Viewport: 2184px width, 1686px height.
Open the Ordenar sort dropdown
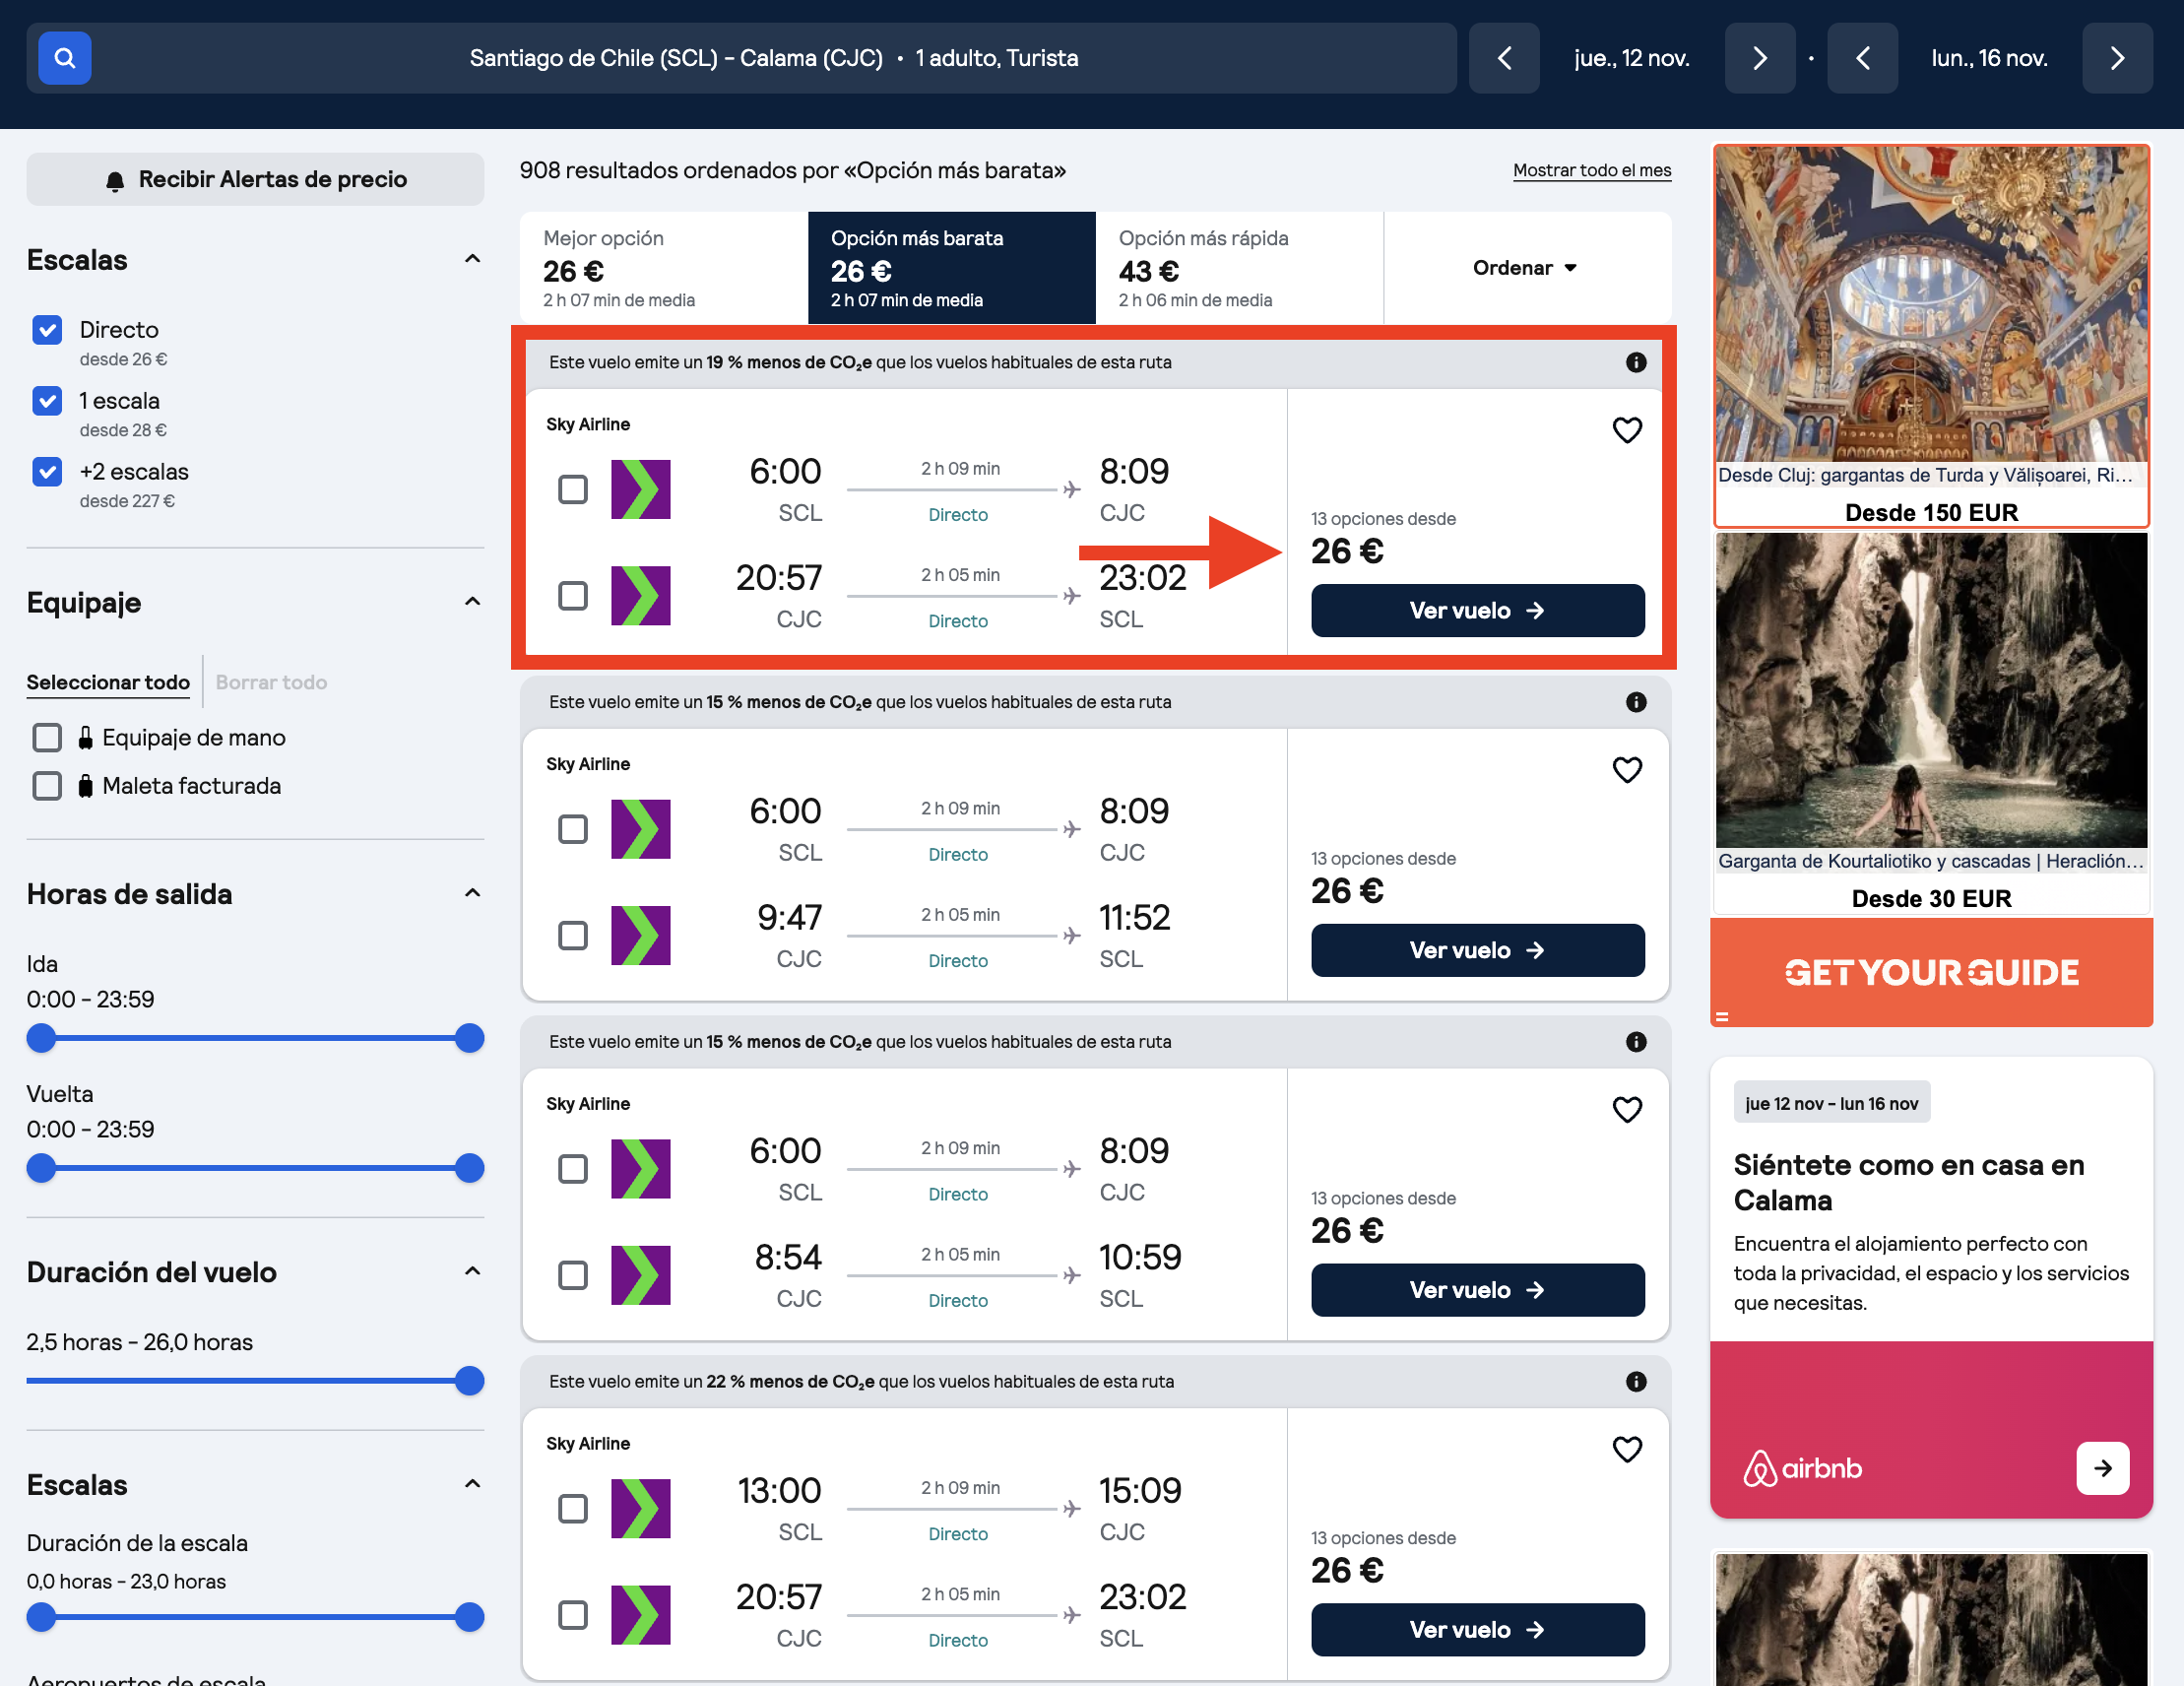point(1526,268)
